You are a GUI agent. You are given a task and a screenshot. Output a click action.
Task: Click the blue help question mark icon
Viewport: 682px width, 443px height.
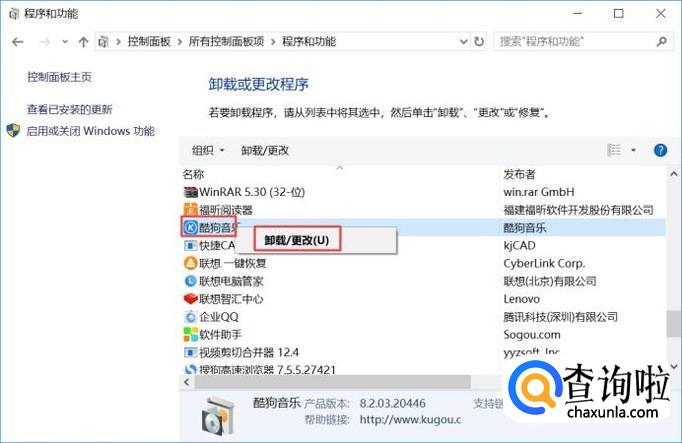tap(660, 150)
